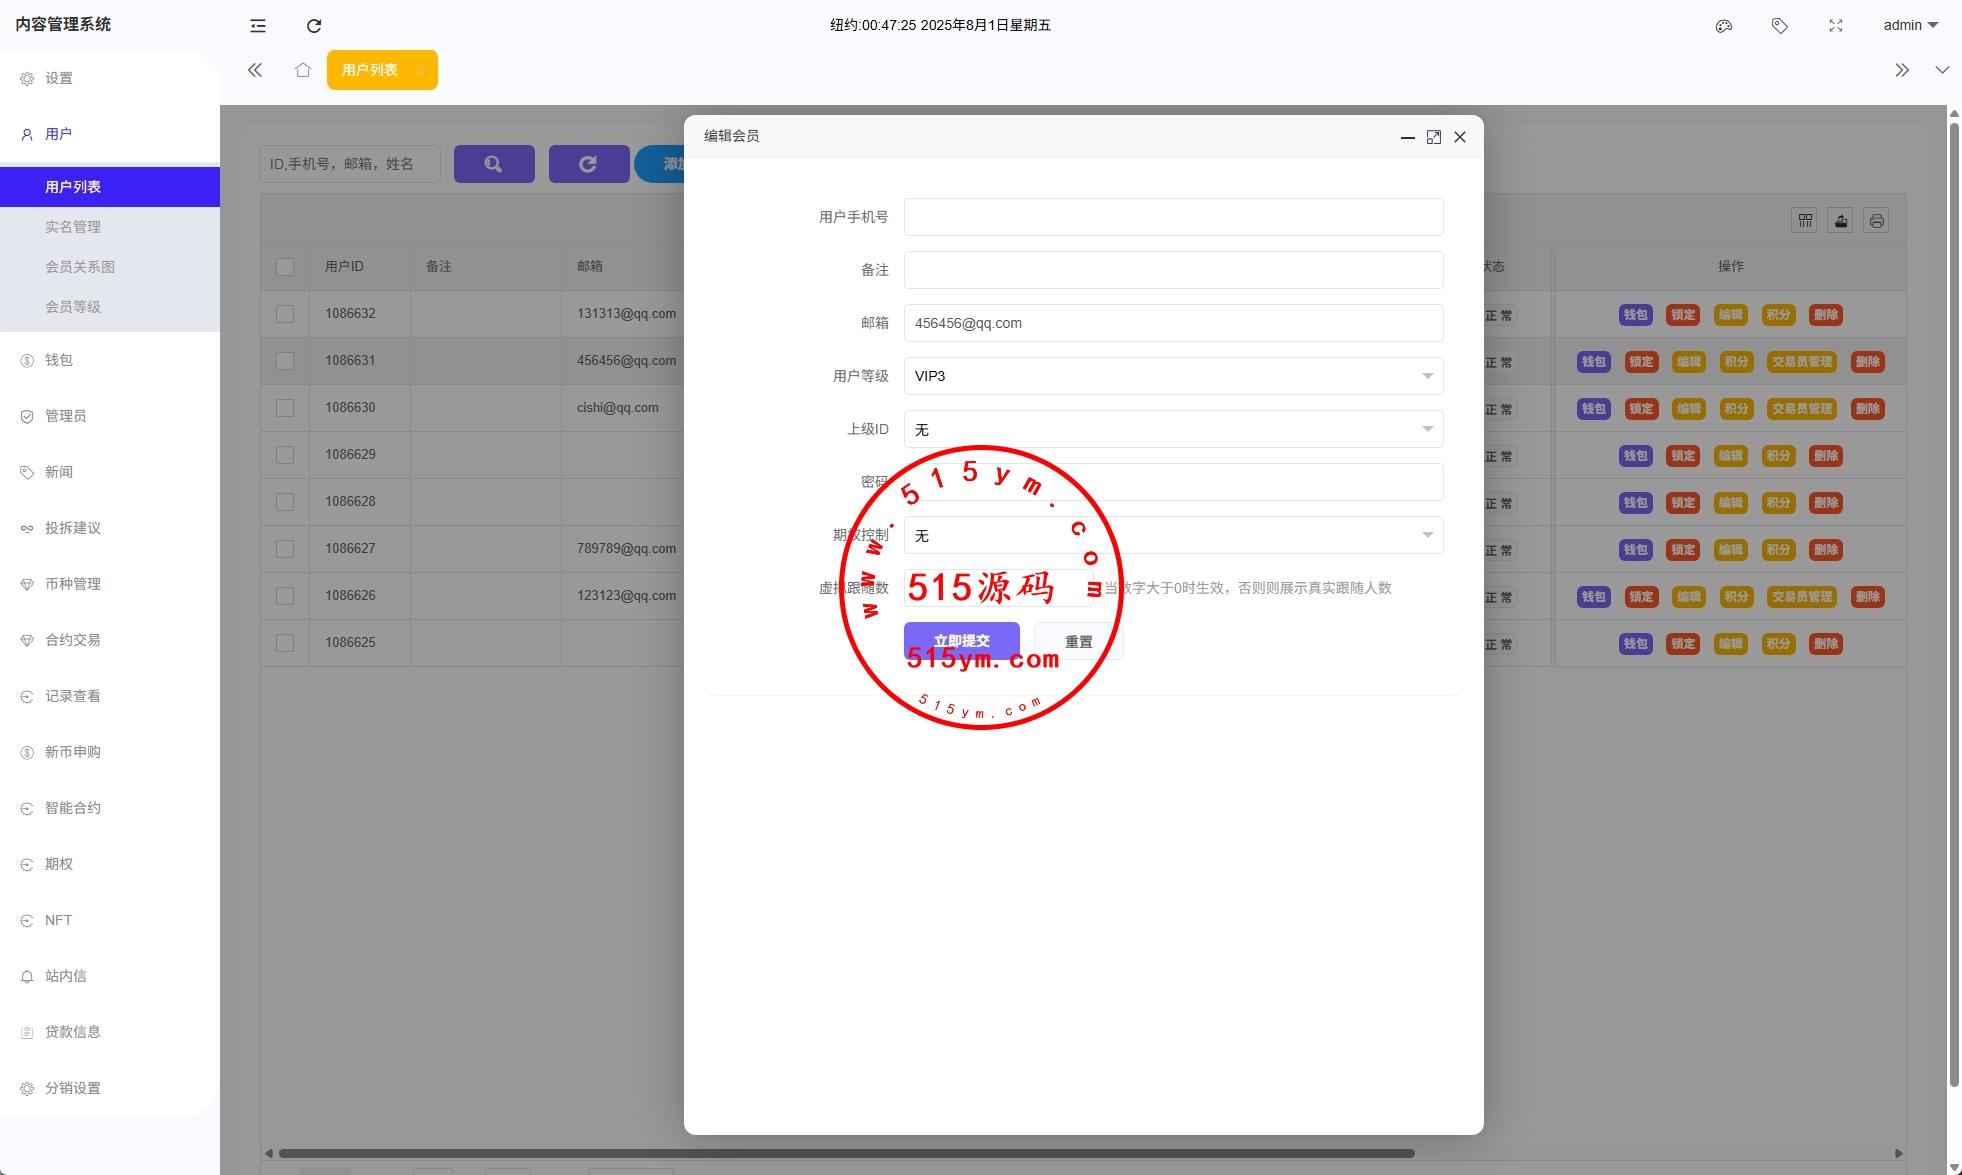Open 实名管理 in the sidebar

click(x=73, y=227)
